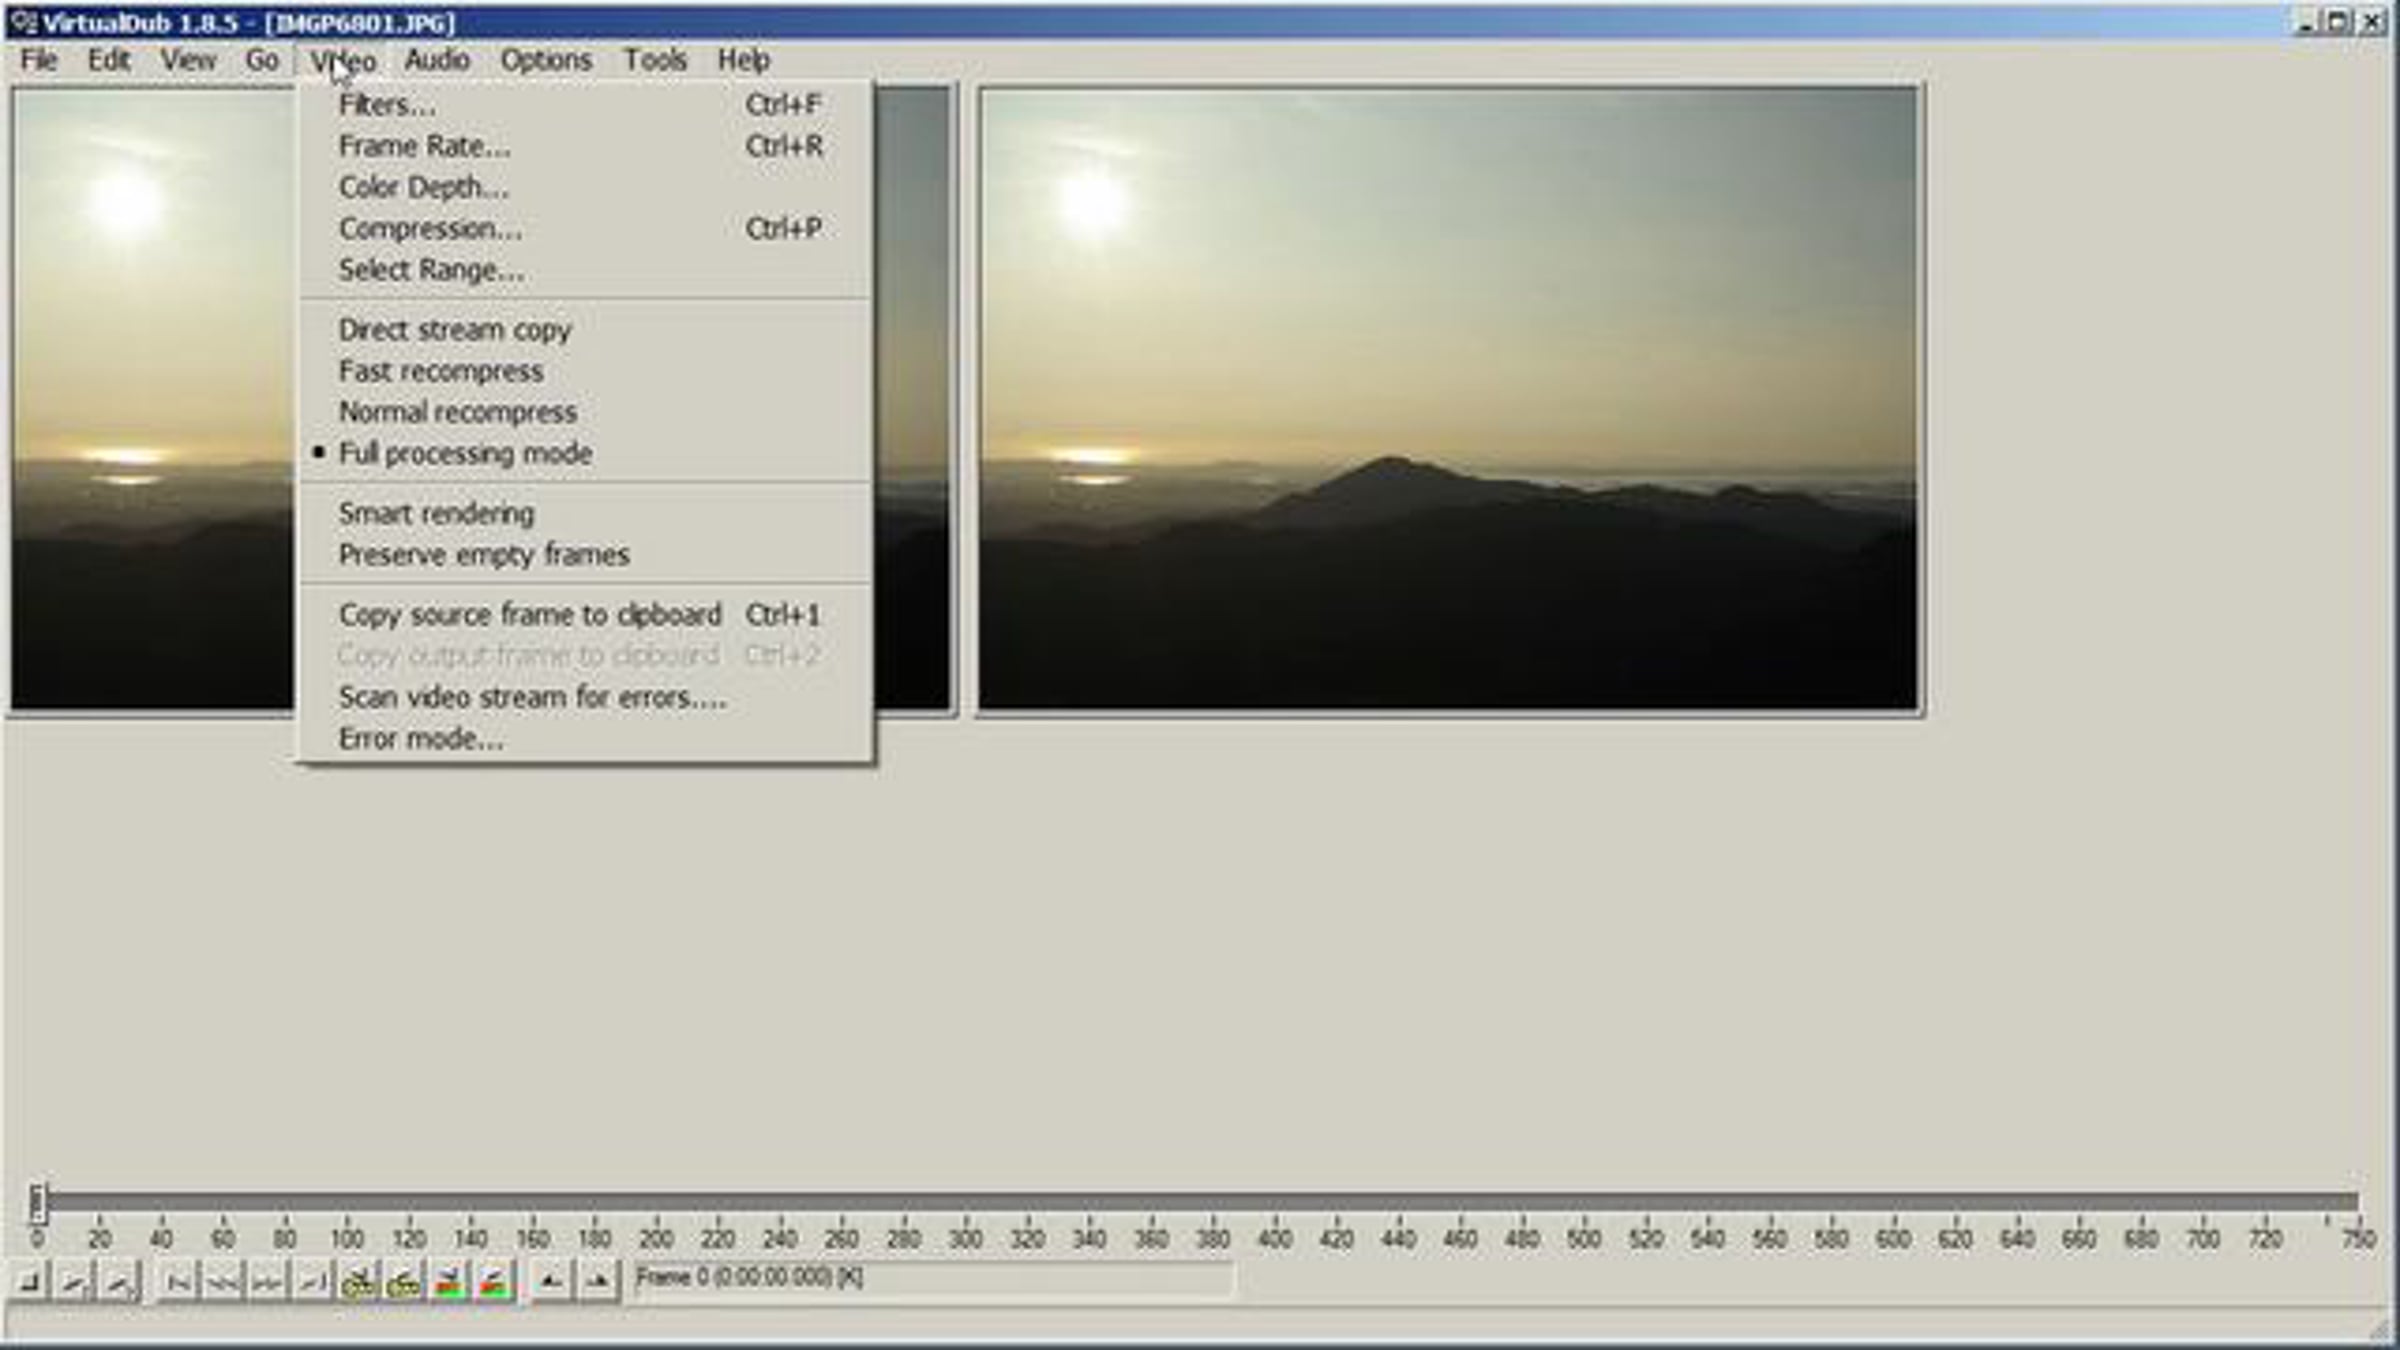2400x1350 pixels.
Task: Go to previous keyframe icon
Action: [358, 1281]
